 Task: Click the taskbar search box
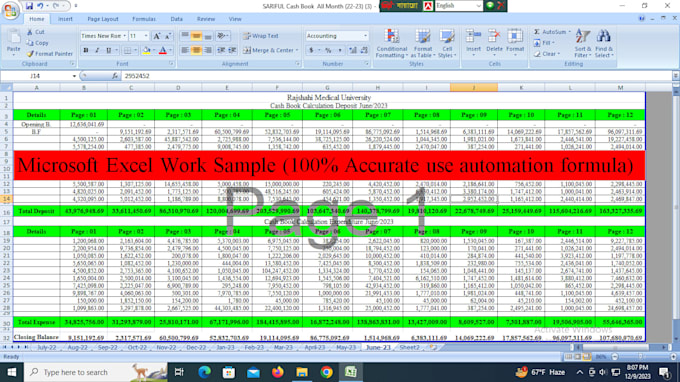click(96, 372)
